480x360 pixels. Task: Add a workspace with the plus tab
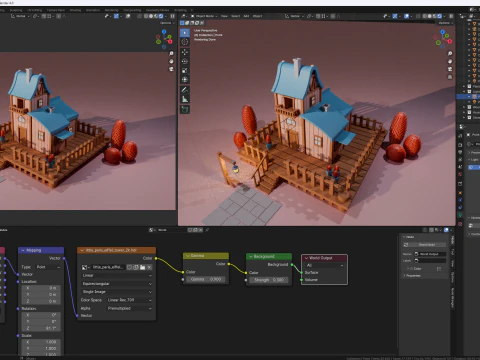coord(192,10)
